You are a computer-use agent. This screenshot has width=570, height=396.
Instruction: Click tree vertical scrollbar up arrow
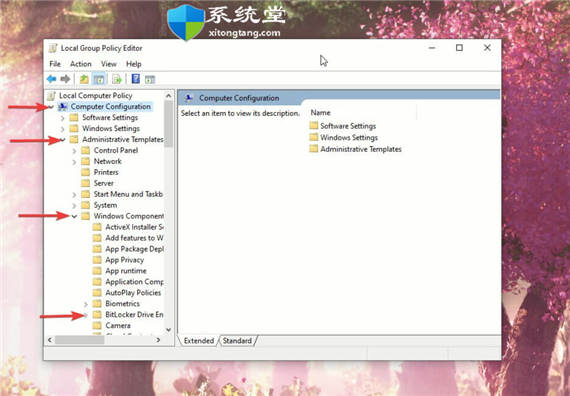click(x=168, y=96)
